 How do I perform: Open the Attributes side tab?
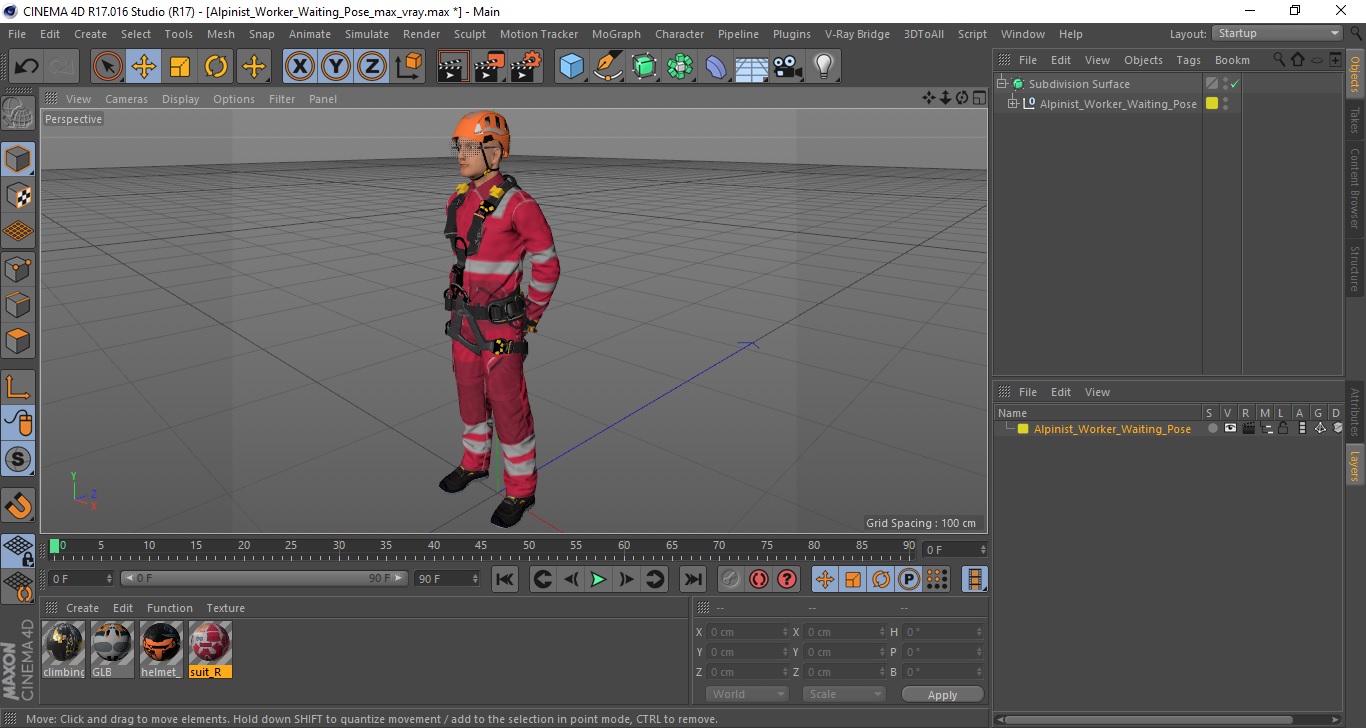tap(1355, 411)
